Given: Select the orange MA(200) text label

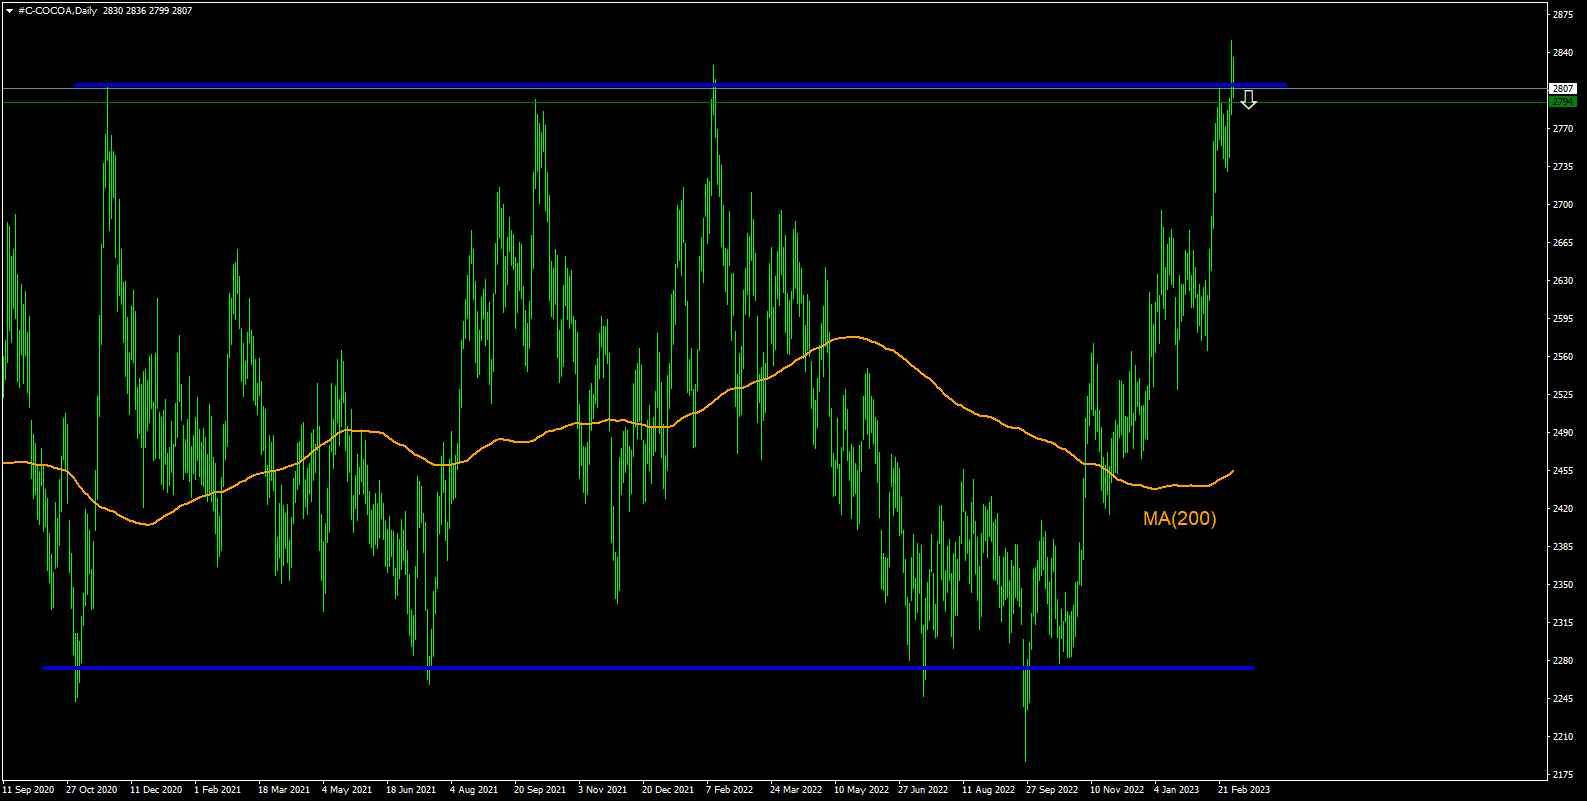Looking at the screenshot, I should point(1179,518).
